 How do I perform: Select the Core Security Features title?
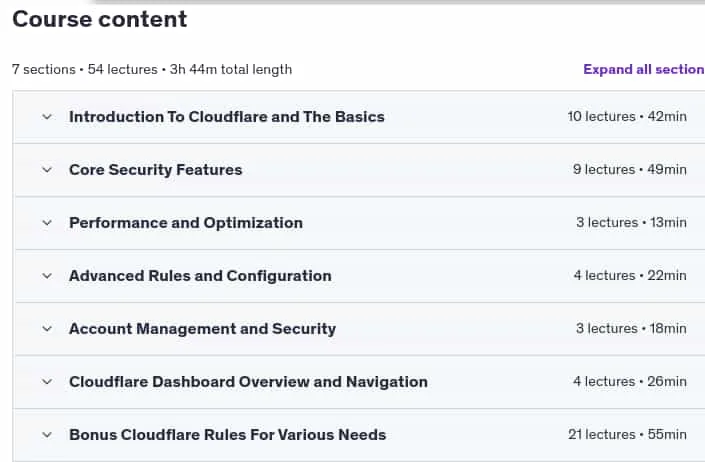(156, 170)
